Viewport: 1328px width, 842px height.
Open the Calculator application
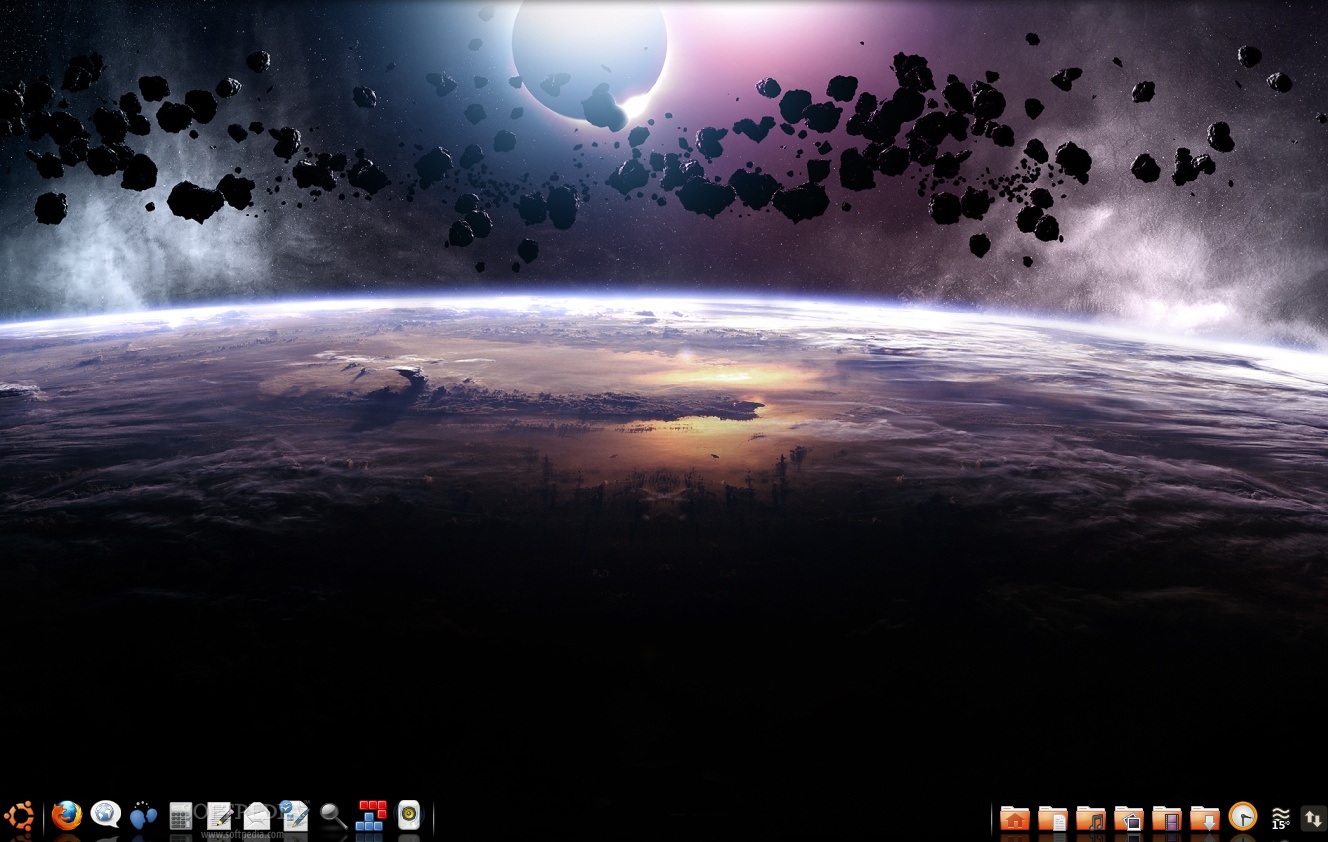click(x=181, y=817)
